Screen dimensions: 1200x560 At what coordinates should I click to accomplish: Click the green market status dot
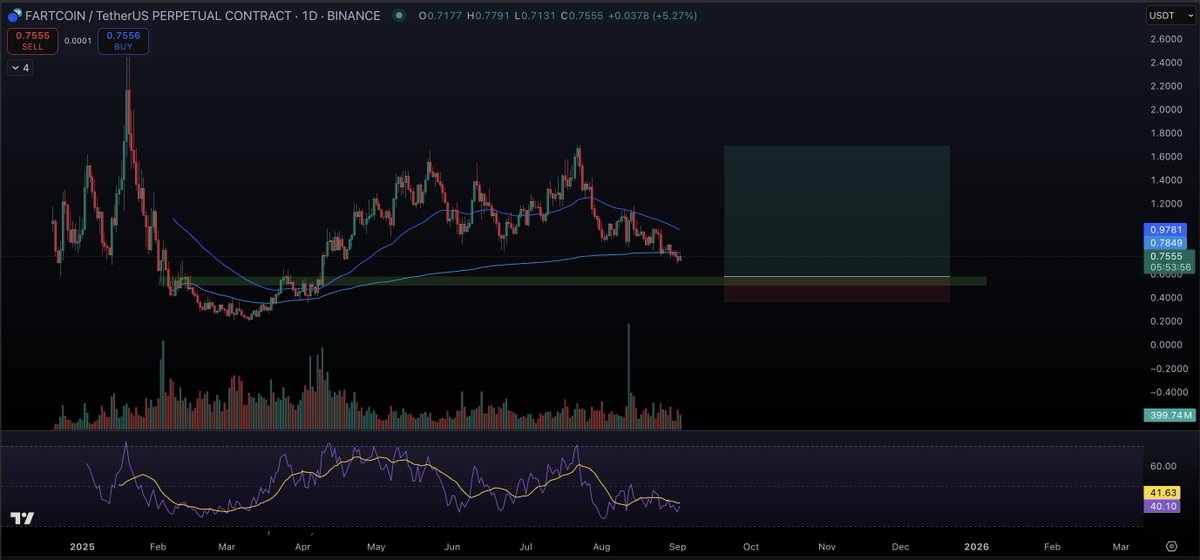point(400,16)
